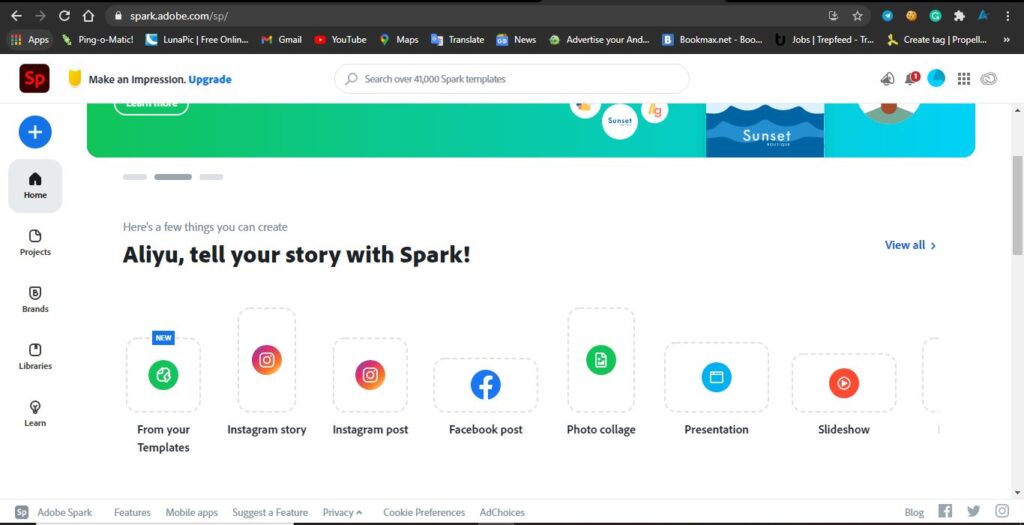Viewport: 1024px width, 525px height.
Task: Click the Adobe Spark footer link
Action: 54,513
